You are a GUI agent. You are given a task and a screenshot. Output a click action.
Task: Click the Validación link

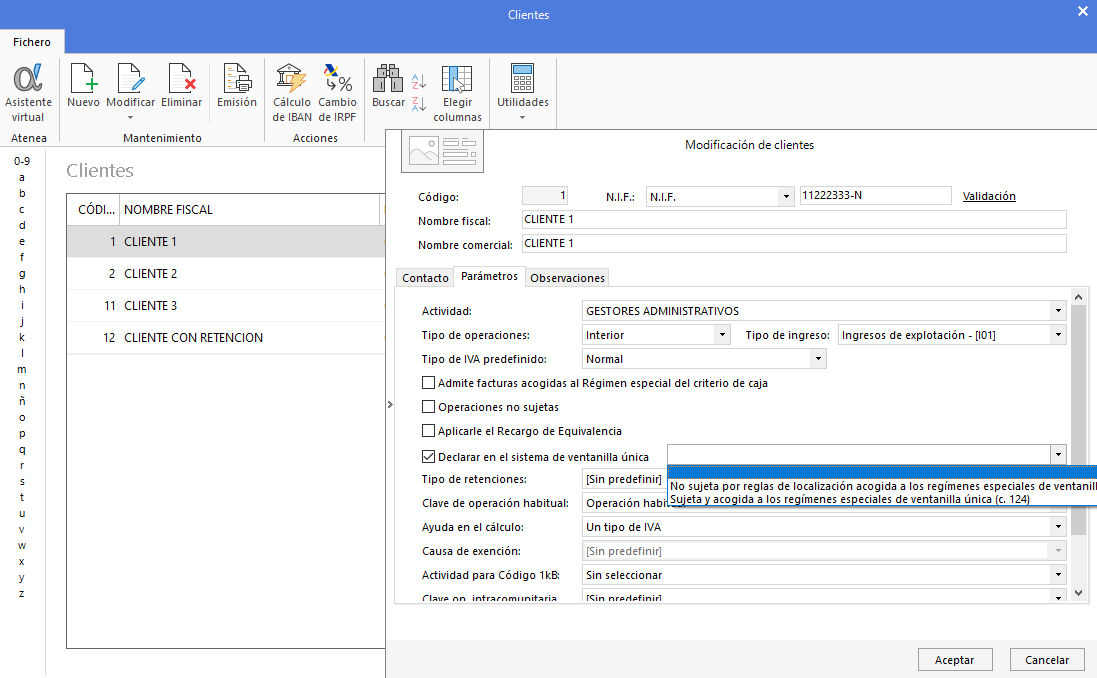(x=989, y=196)
